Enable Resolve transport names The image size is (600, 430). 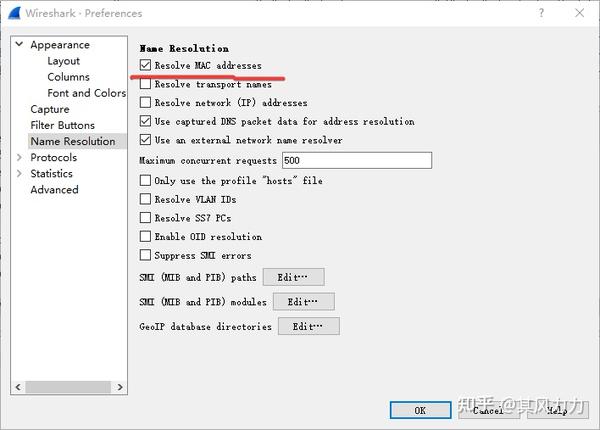[145, 84]
